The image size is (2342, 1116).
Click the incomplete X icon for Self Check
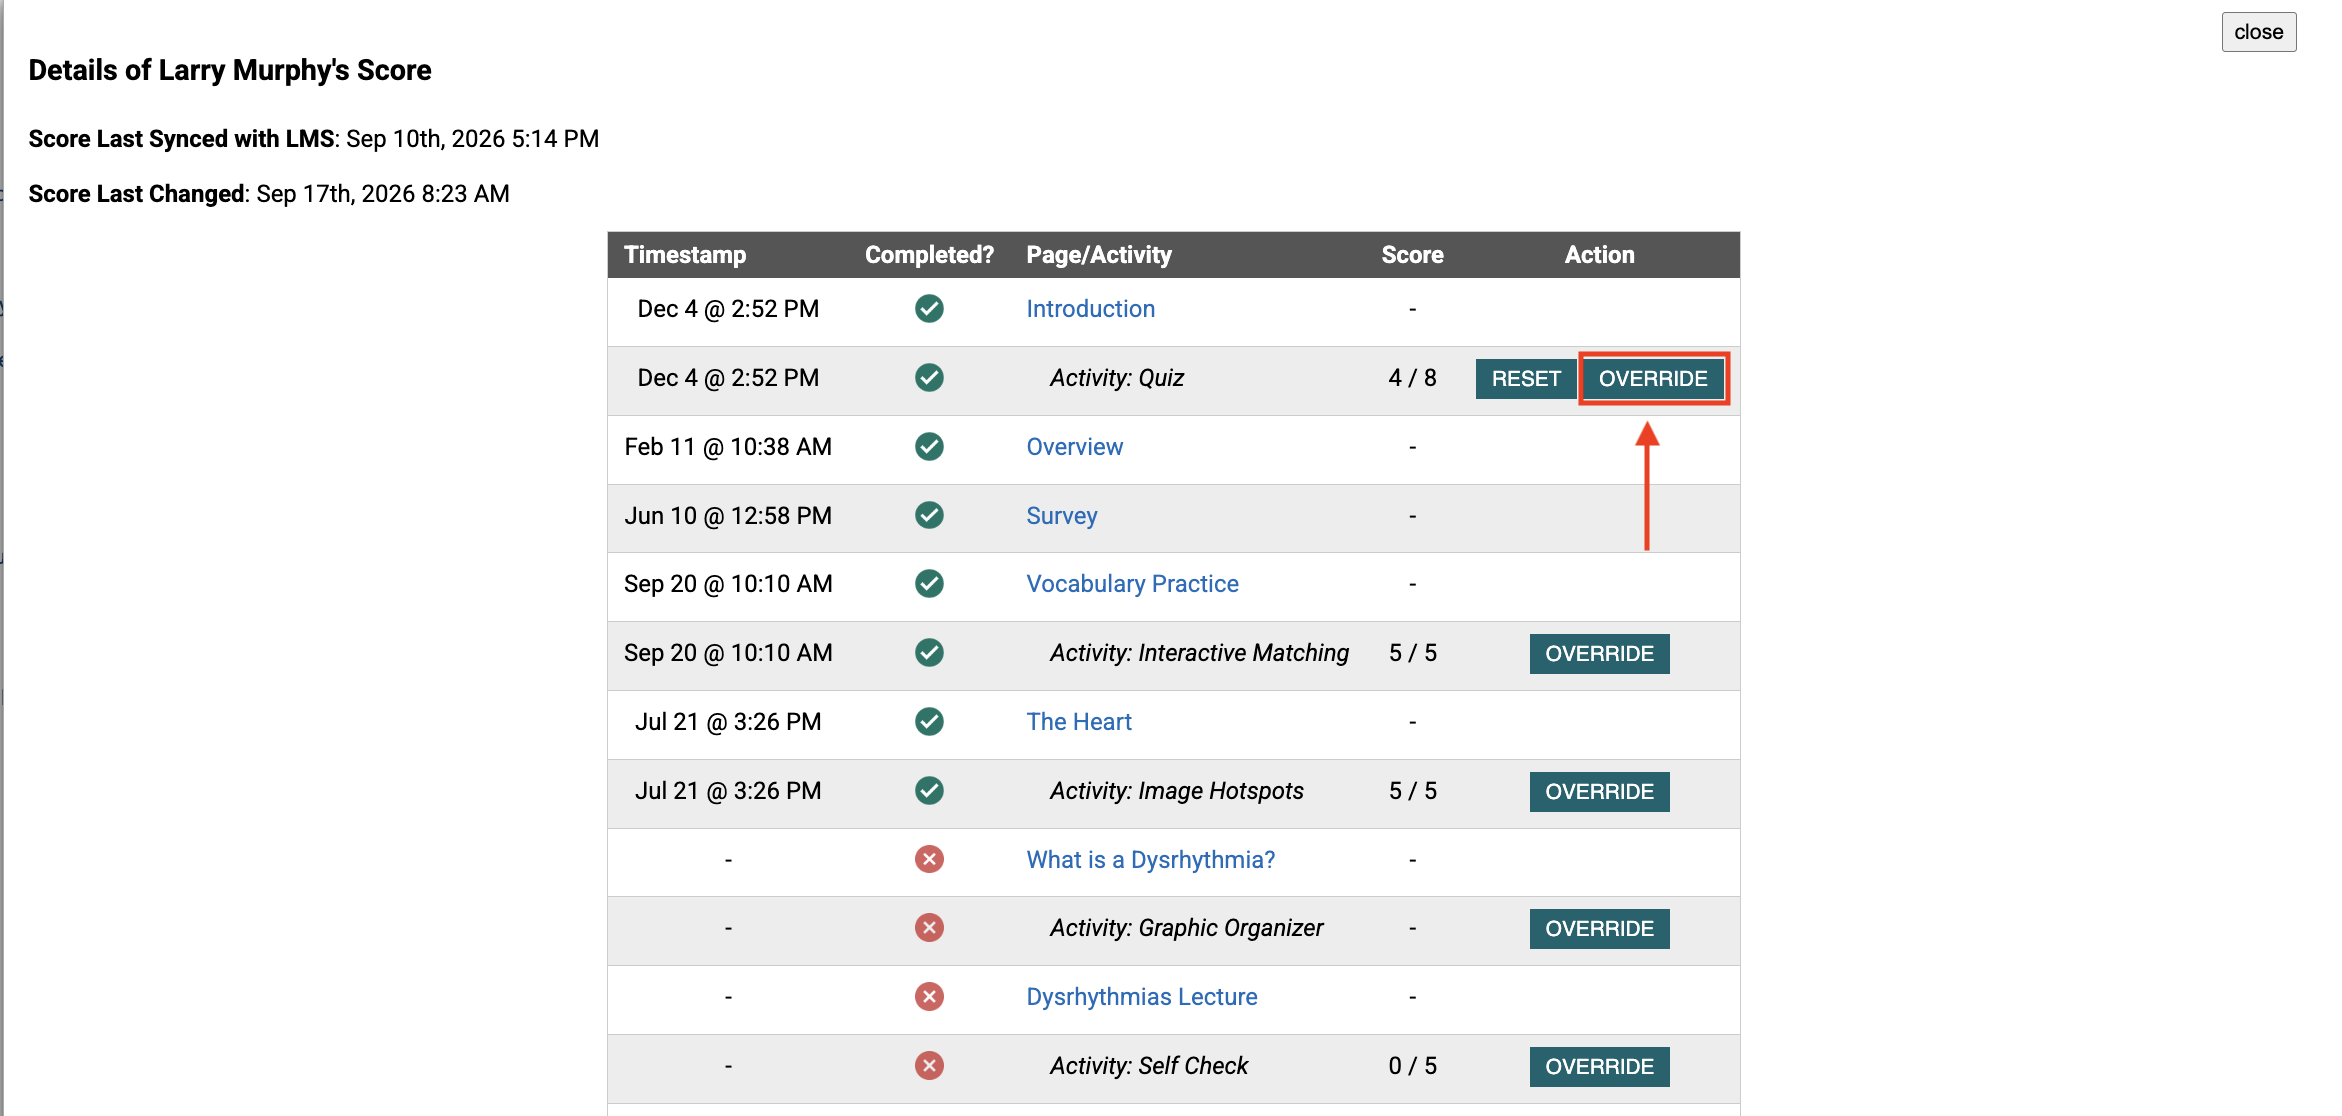[x=929, y=1066]
